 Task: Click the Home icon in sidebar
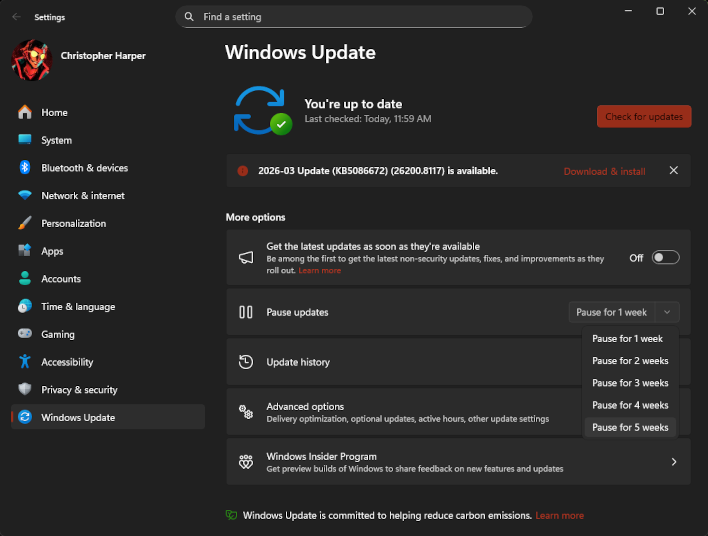point(25,112)
